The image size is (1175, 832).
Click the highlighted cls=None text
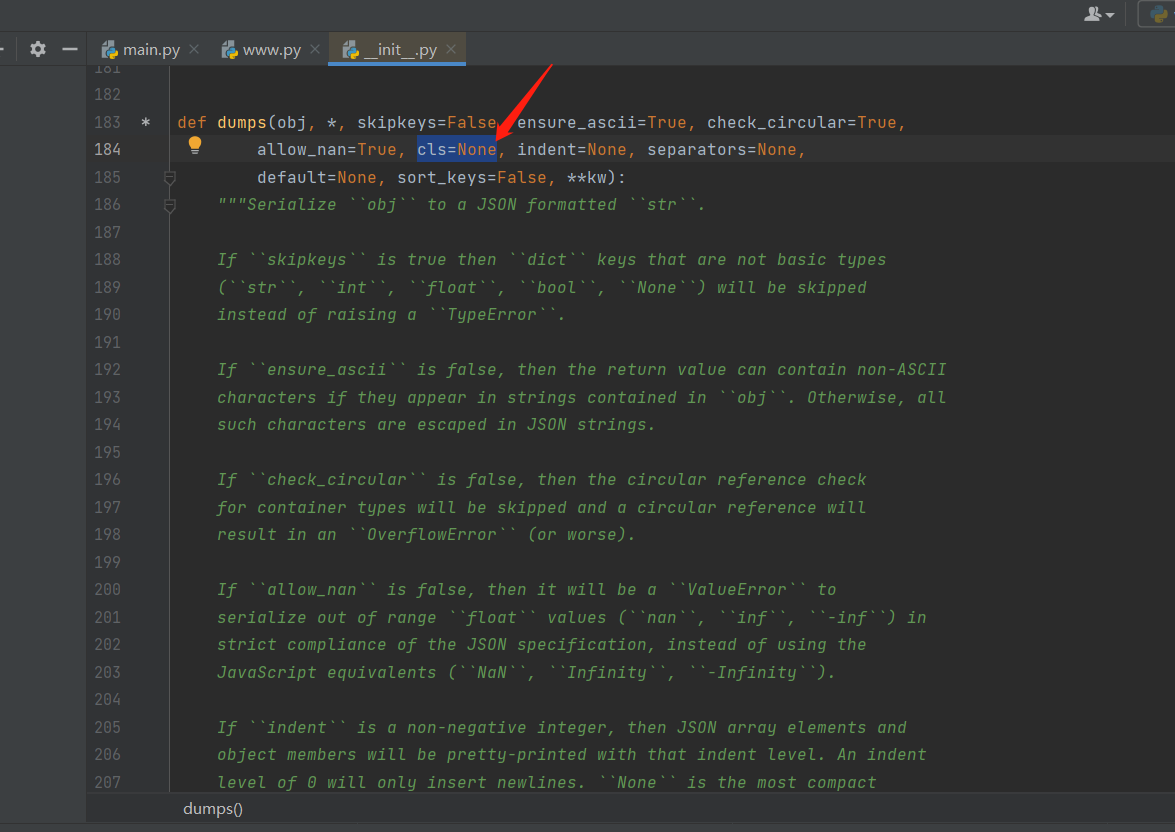tap(456, 149)
